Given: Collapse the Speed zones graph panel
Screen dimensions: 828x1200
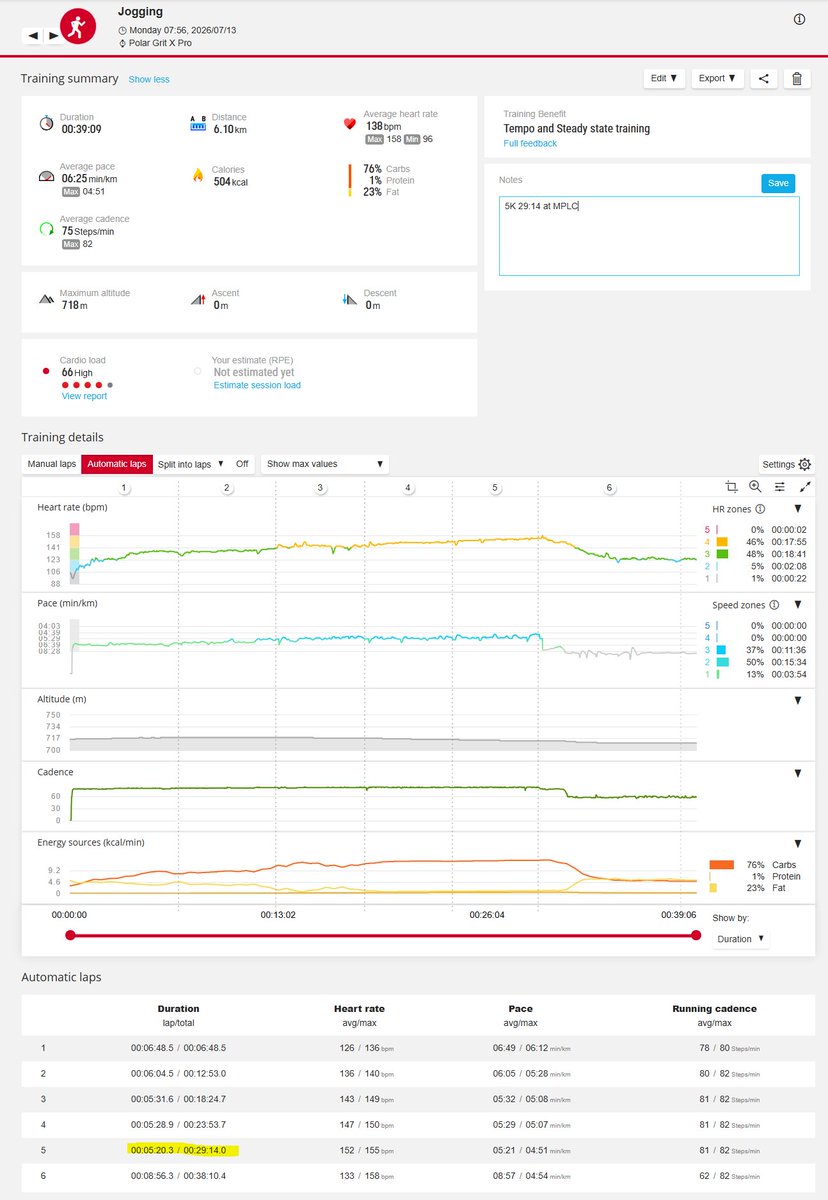Looking at the screenshot, I should [x=798, y=605].
